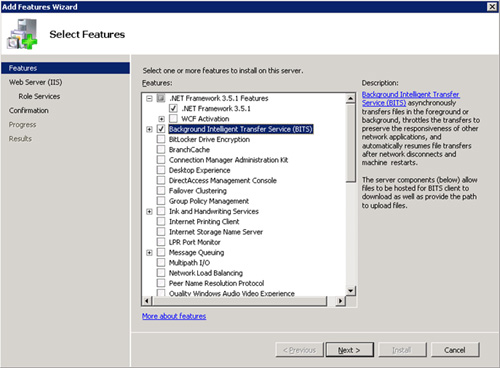Check Internet Storage Name Server
Screen dimensions: 500x368
coord(161,232)
